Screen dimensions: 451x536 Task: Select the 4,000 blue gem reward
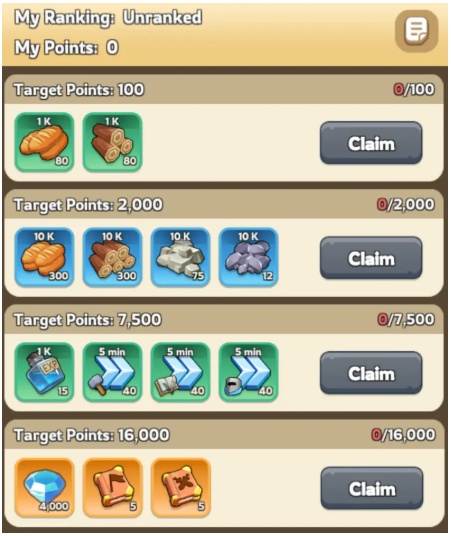click(x=44, y=487)
